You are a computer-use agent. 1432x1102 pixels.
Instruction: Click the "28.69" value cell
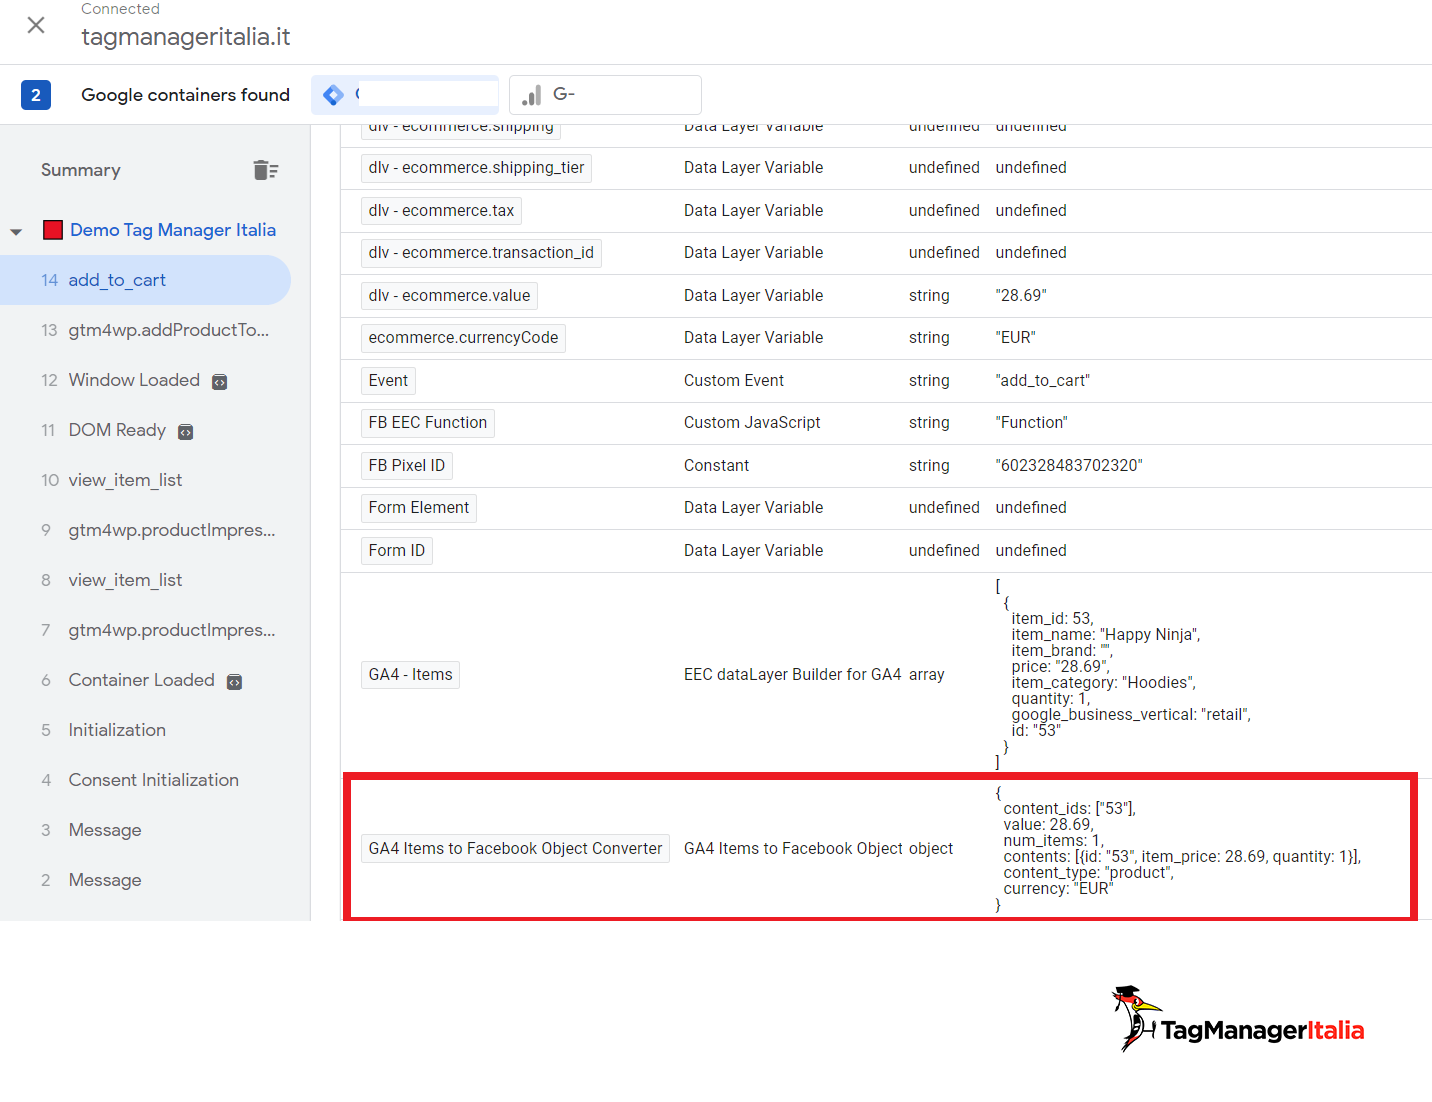1021,296
